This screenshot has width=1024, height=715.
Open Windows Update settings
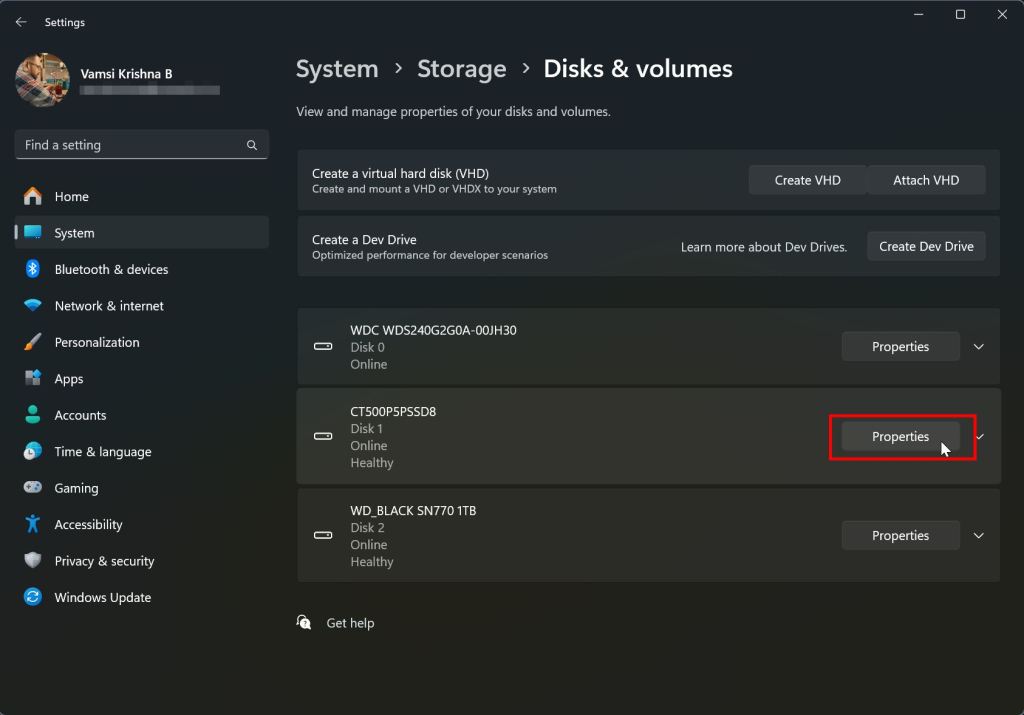142,597
